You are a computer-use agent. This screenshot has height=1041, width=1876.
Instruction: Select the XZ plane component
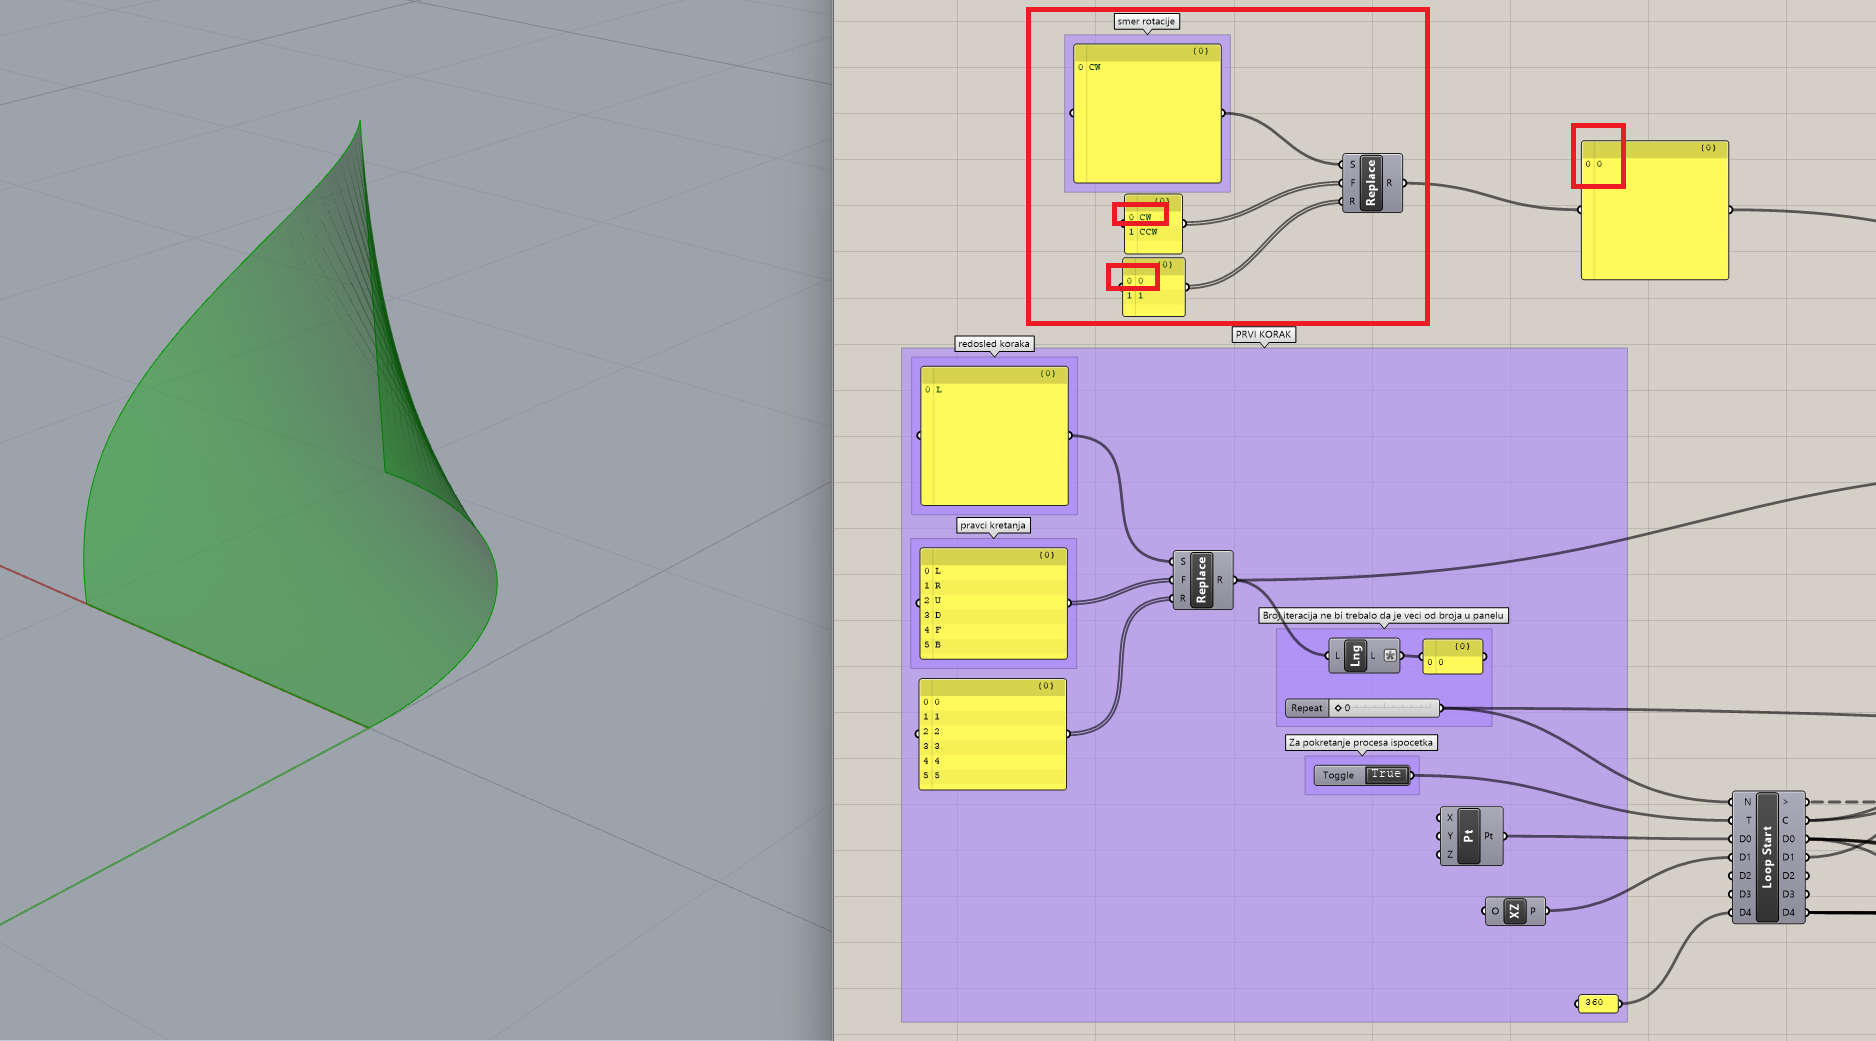click(x=1514, y=911)
